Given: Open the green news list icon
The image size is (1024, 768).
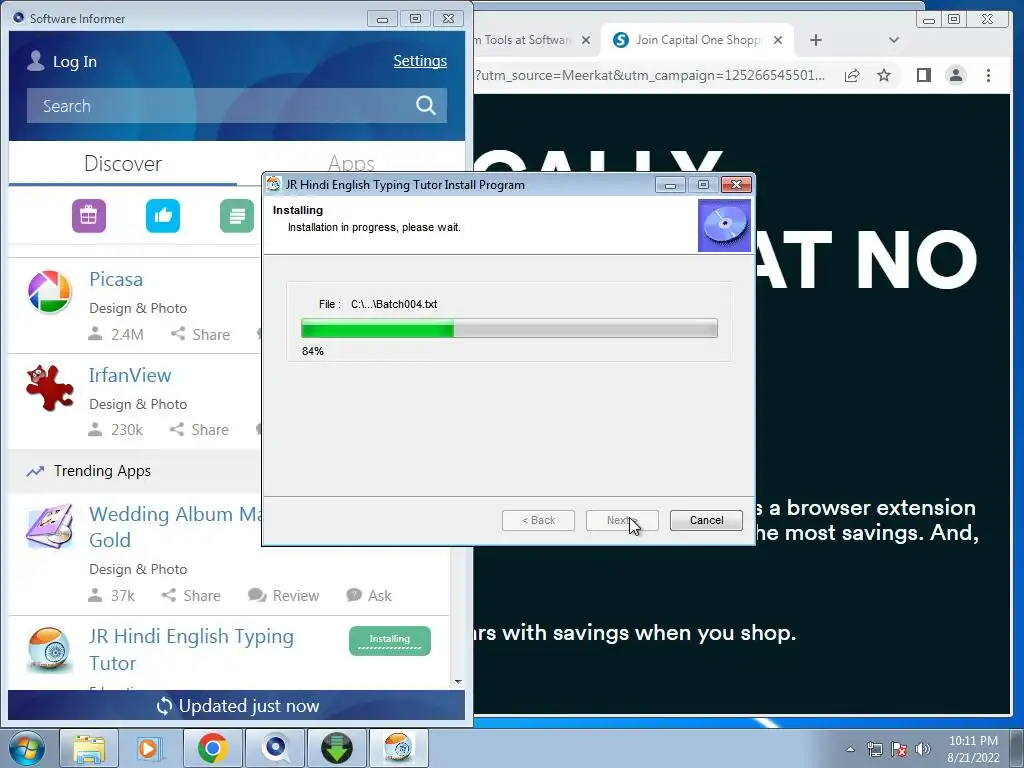Looking at the screenshot, I should [237, 216].
